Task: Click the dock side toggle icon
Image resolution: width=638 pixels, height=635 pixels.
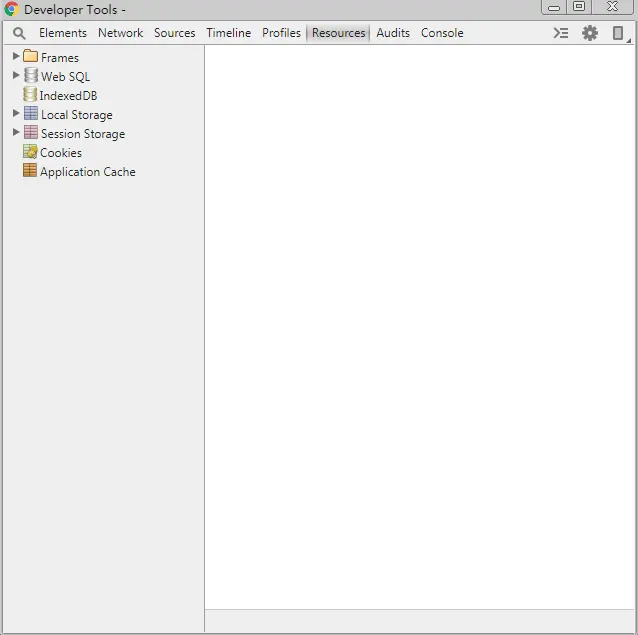Action: (x=618, y=33)
